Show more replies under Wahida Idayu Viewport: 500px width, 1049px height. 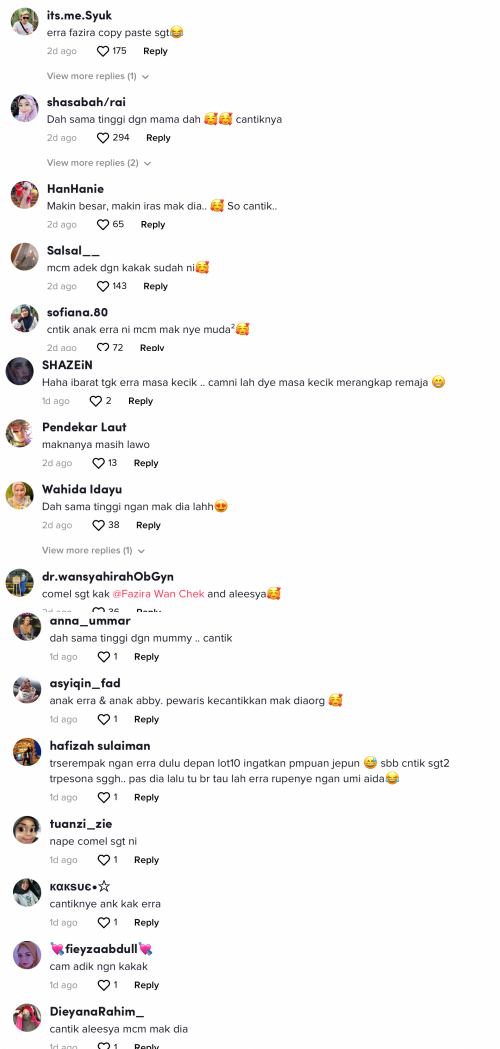click(x=93, y=551)
